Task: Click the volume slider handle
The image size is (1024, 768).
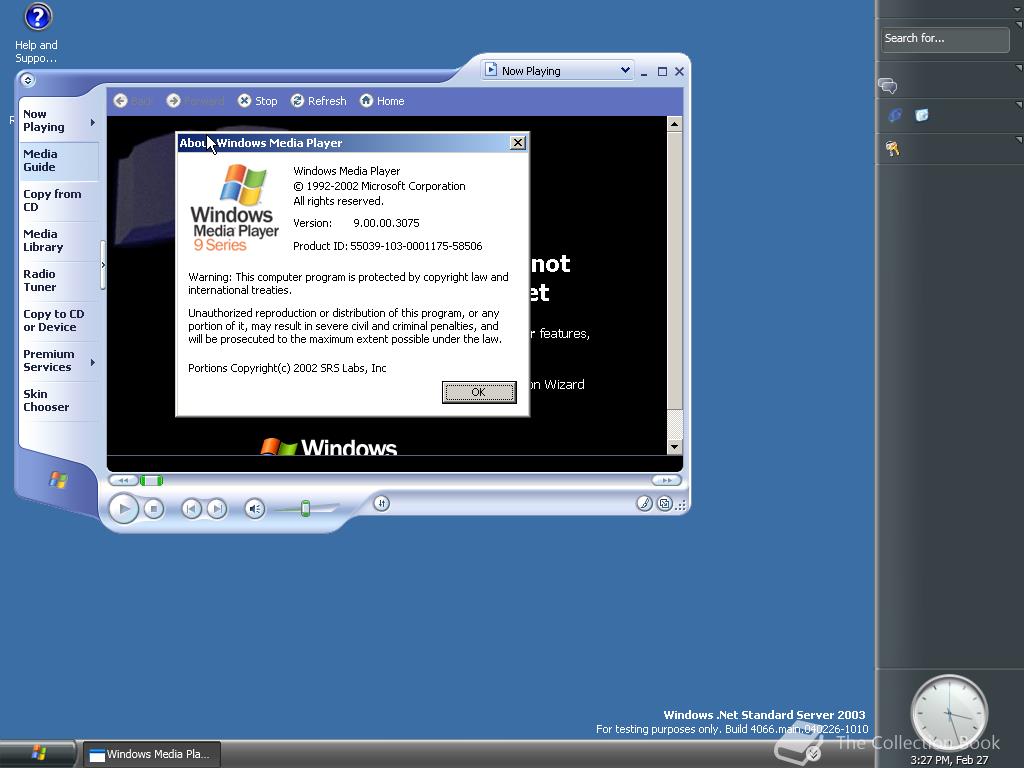Action: pos(305,508)
